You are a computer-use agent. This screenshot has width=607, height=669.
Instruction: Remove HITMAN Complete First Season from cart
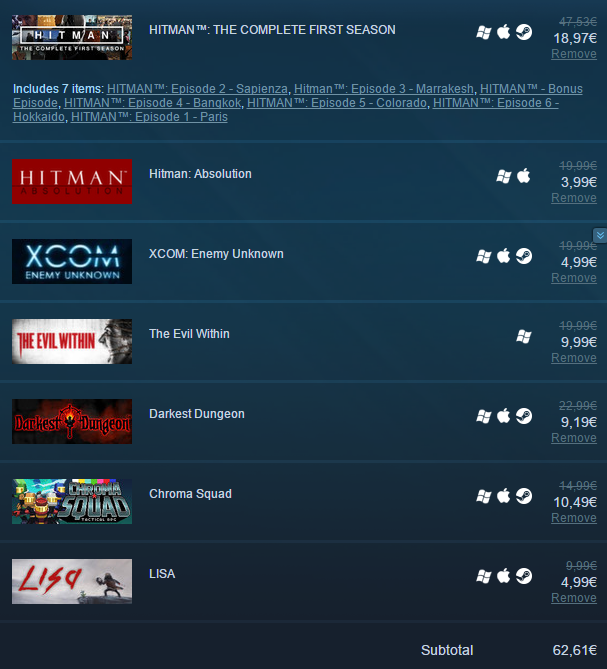[574, 54]
